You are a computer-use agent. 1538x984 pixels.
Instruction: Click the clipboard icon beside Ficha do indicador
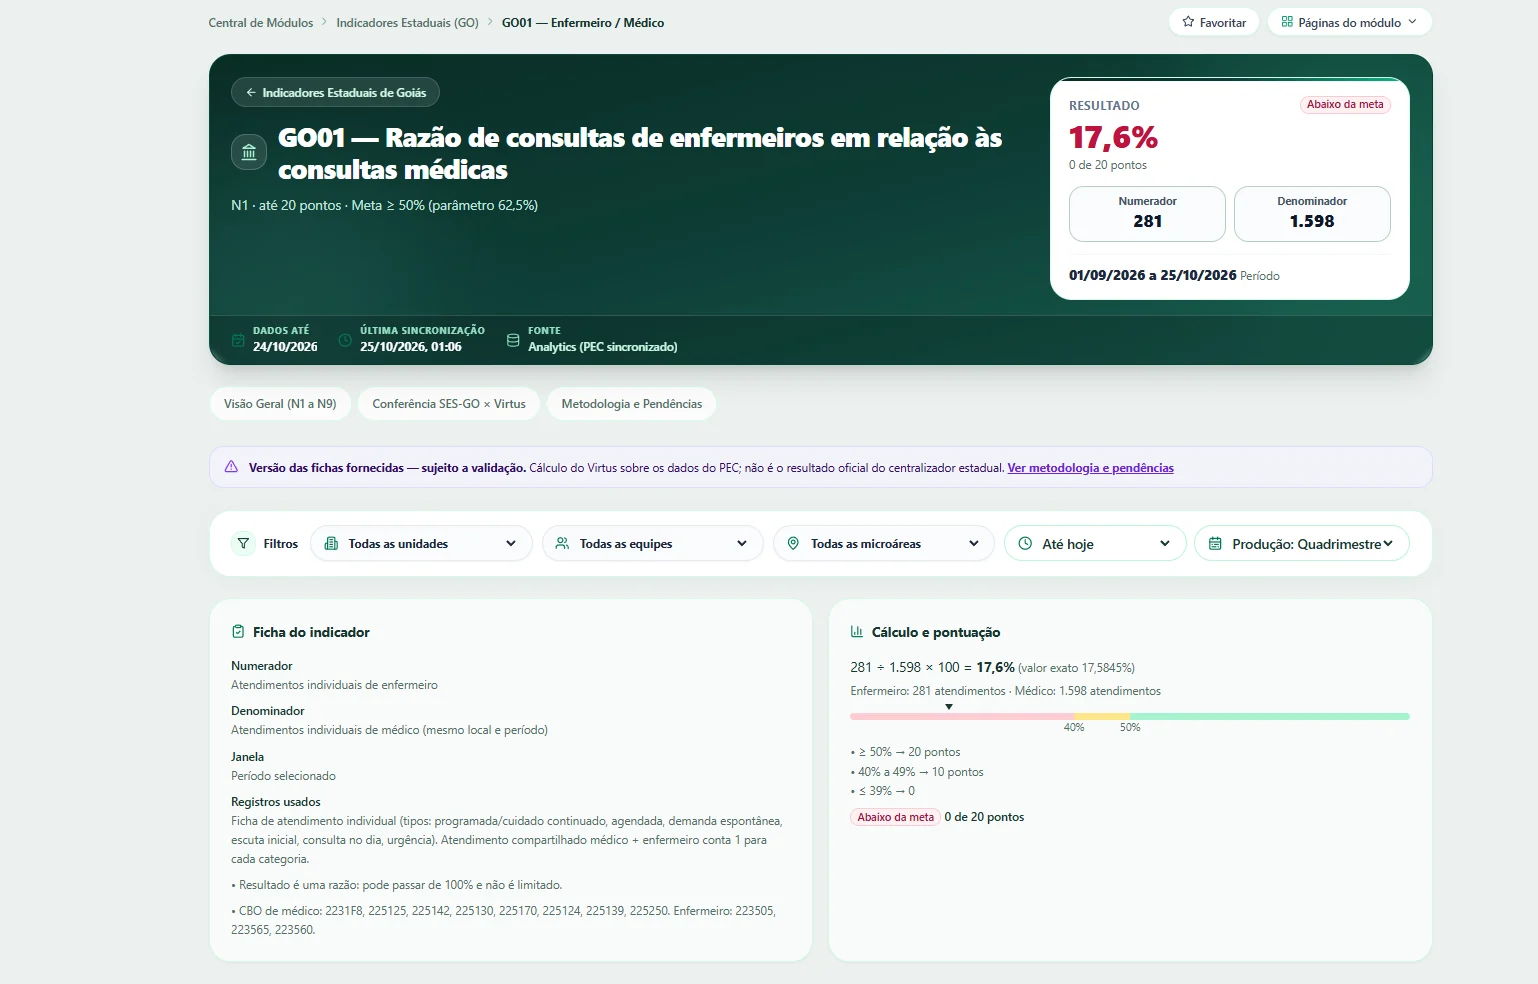click(x=238, y=632)
